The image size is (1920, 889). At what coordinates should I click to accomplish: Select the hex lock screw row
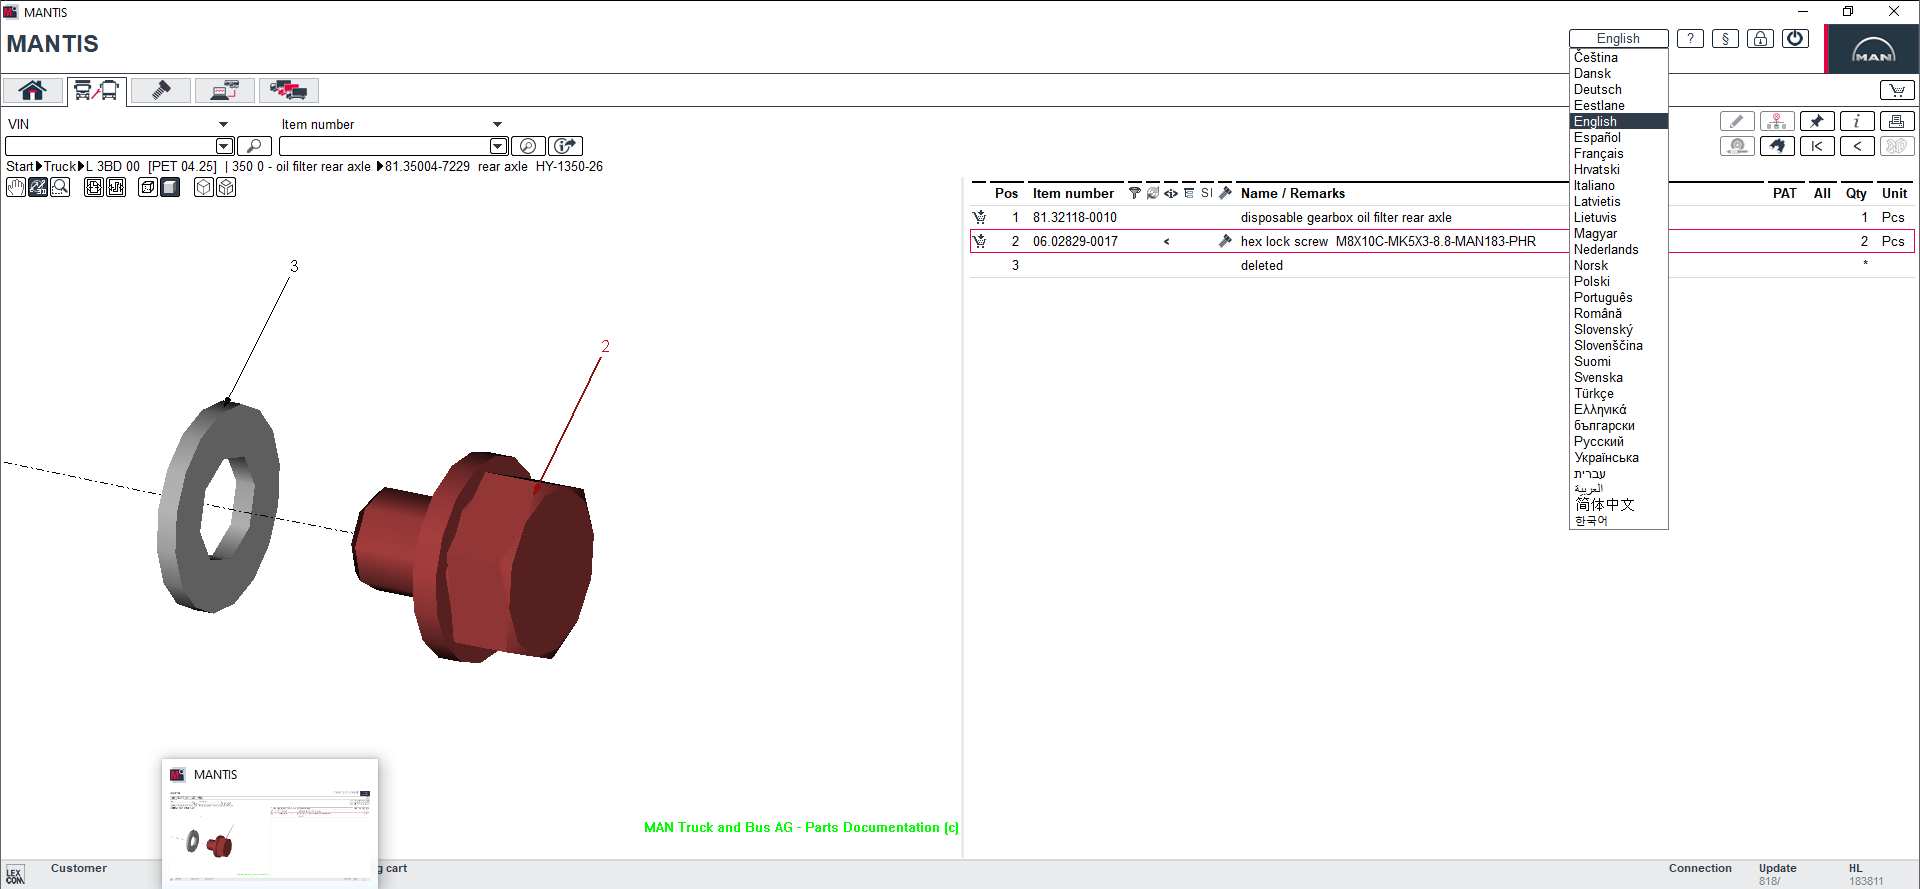pos(1442,241)
